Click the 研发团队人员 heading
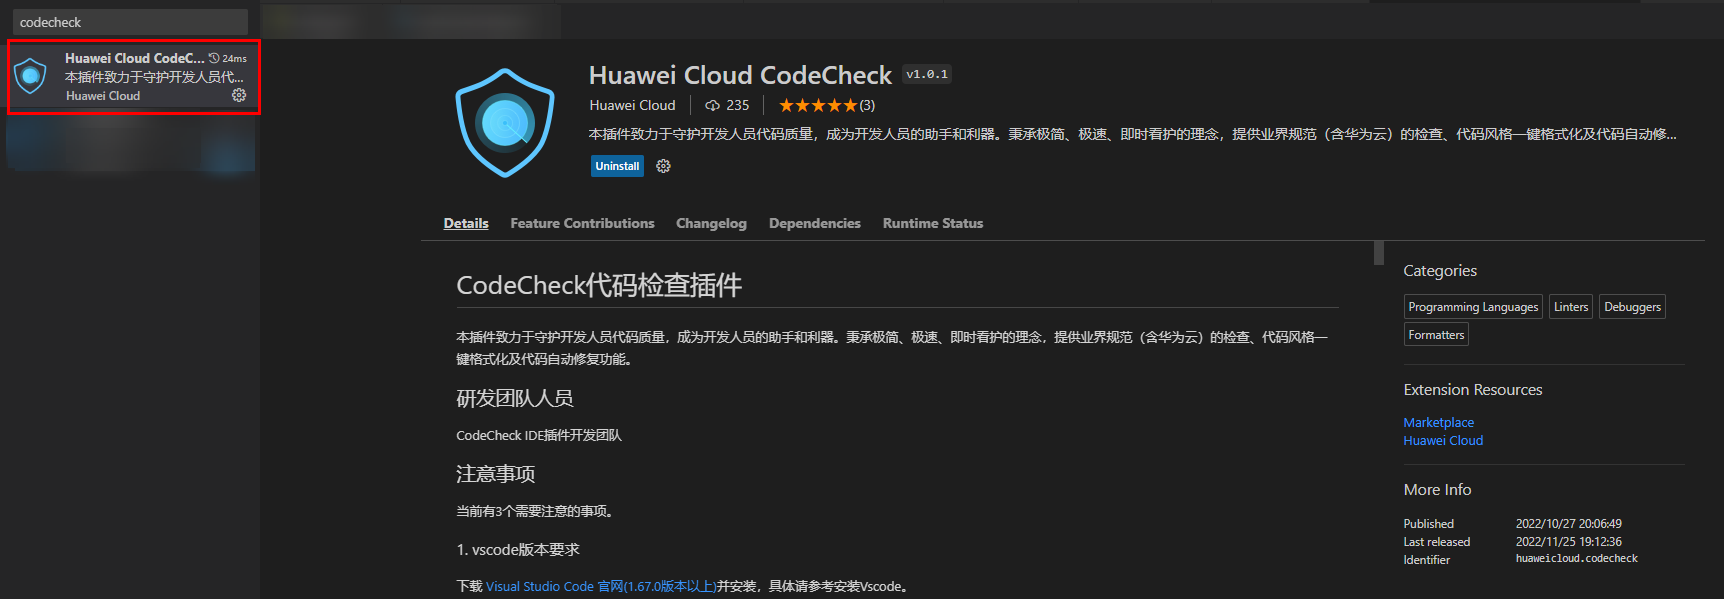Viewport: 1724px width, 599px height. pos(514,398)
